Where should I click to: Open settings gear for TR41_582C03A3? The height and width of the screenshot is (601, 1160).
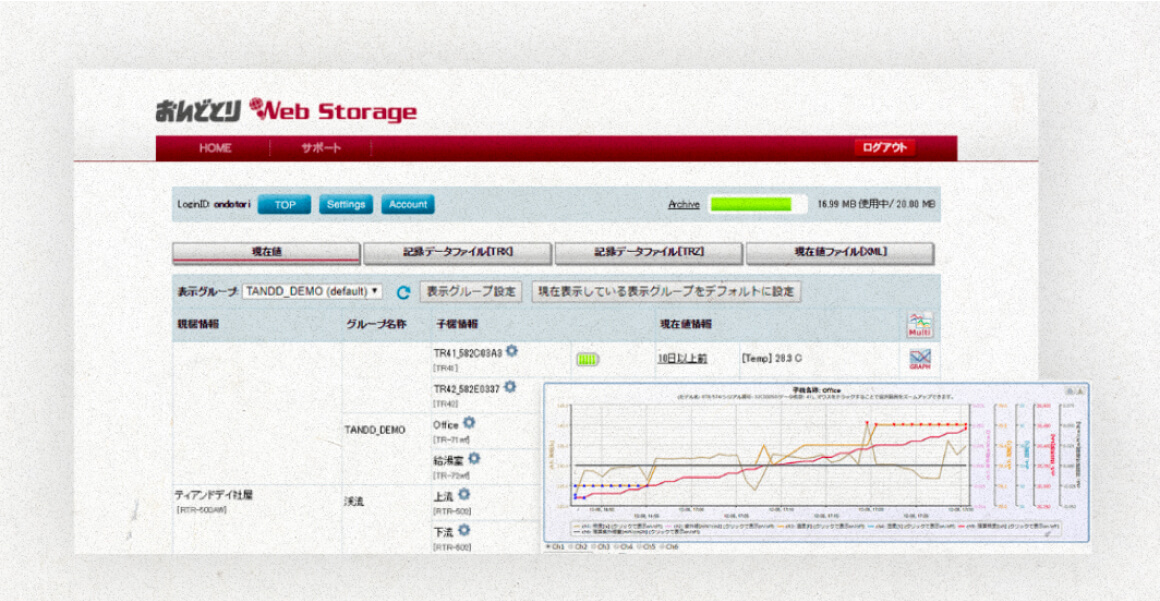tap(511, 352)
